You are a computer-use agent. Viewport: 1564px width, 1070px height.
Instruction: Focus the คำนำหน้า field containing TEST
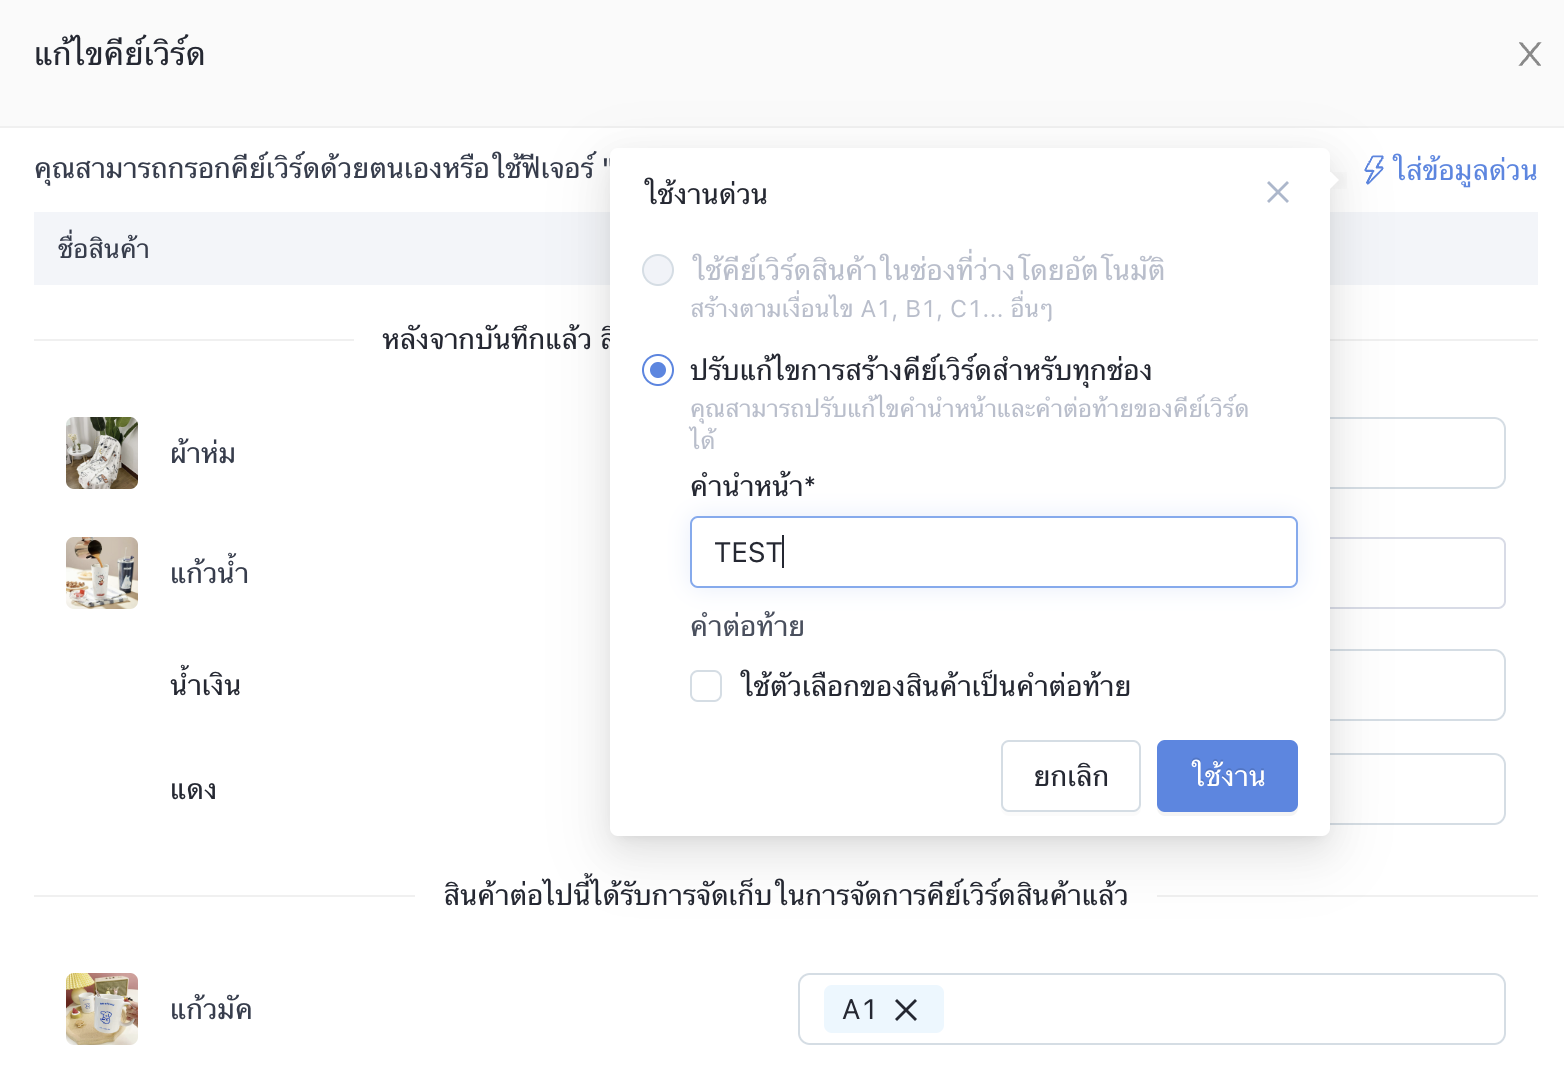tap(993, 552)
